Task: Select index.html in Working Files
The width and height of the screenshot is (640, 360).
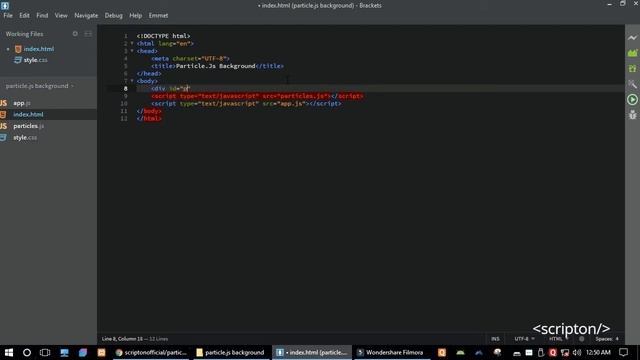Action: coord(38,49)
